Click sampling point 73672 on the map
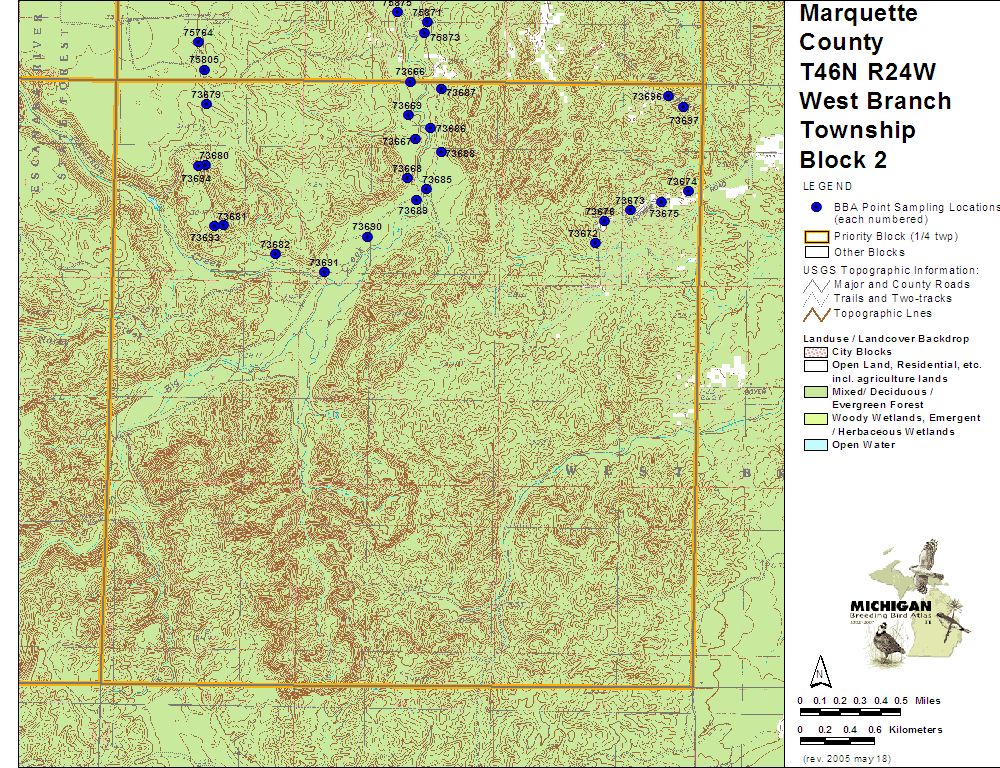The image size is (1000, 768). pos(595,243)
